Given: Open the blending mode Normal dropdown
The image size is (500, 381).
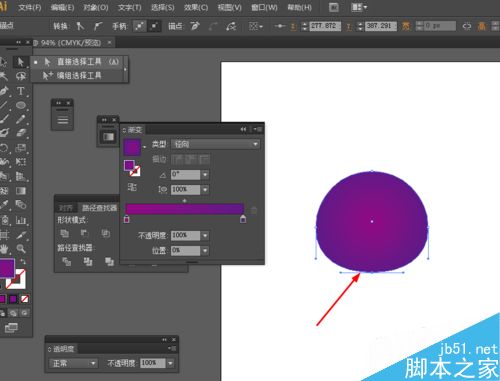Looking at the screenshot, I should point(73,363).
